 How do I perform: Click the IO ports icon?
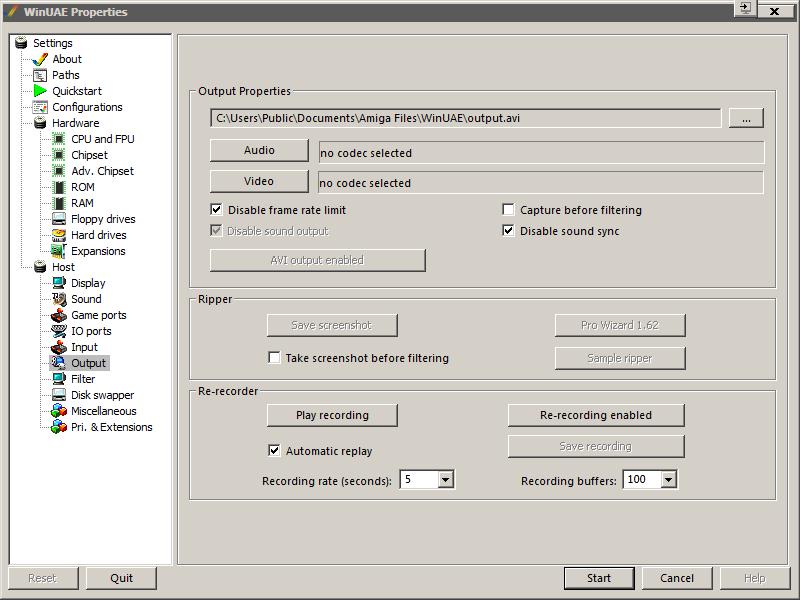(59, 331)
